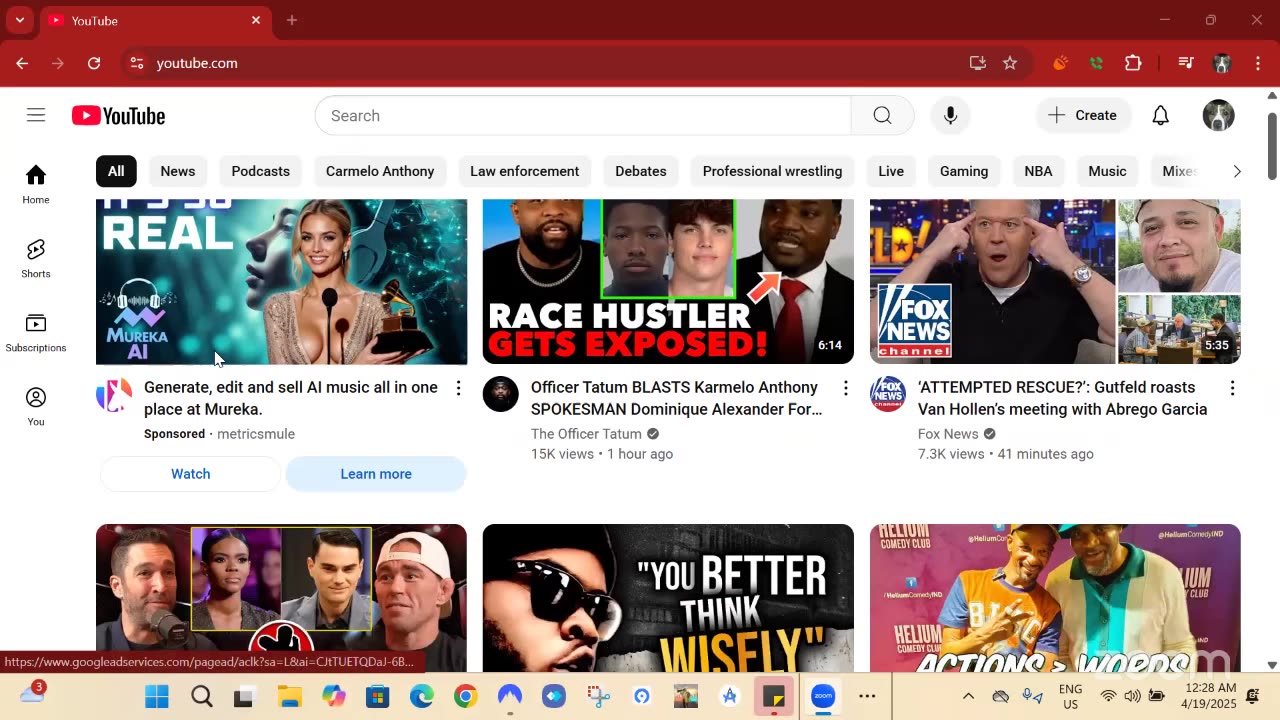Viewport: 1280px width, 720px height.
Task: Click Learn more on the Mureka ad
Action: pos(376,474)
